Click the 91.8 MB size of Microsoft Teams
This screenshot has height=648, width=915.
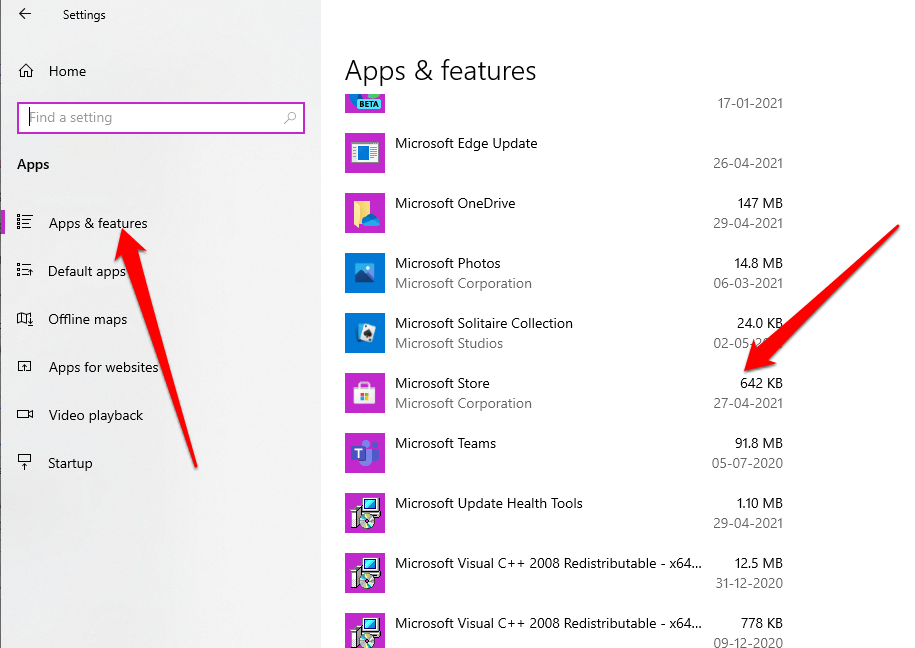tap(759, 443)
